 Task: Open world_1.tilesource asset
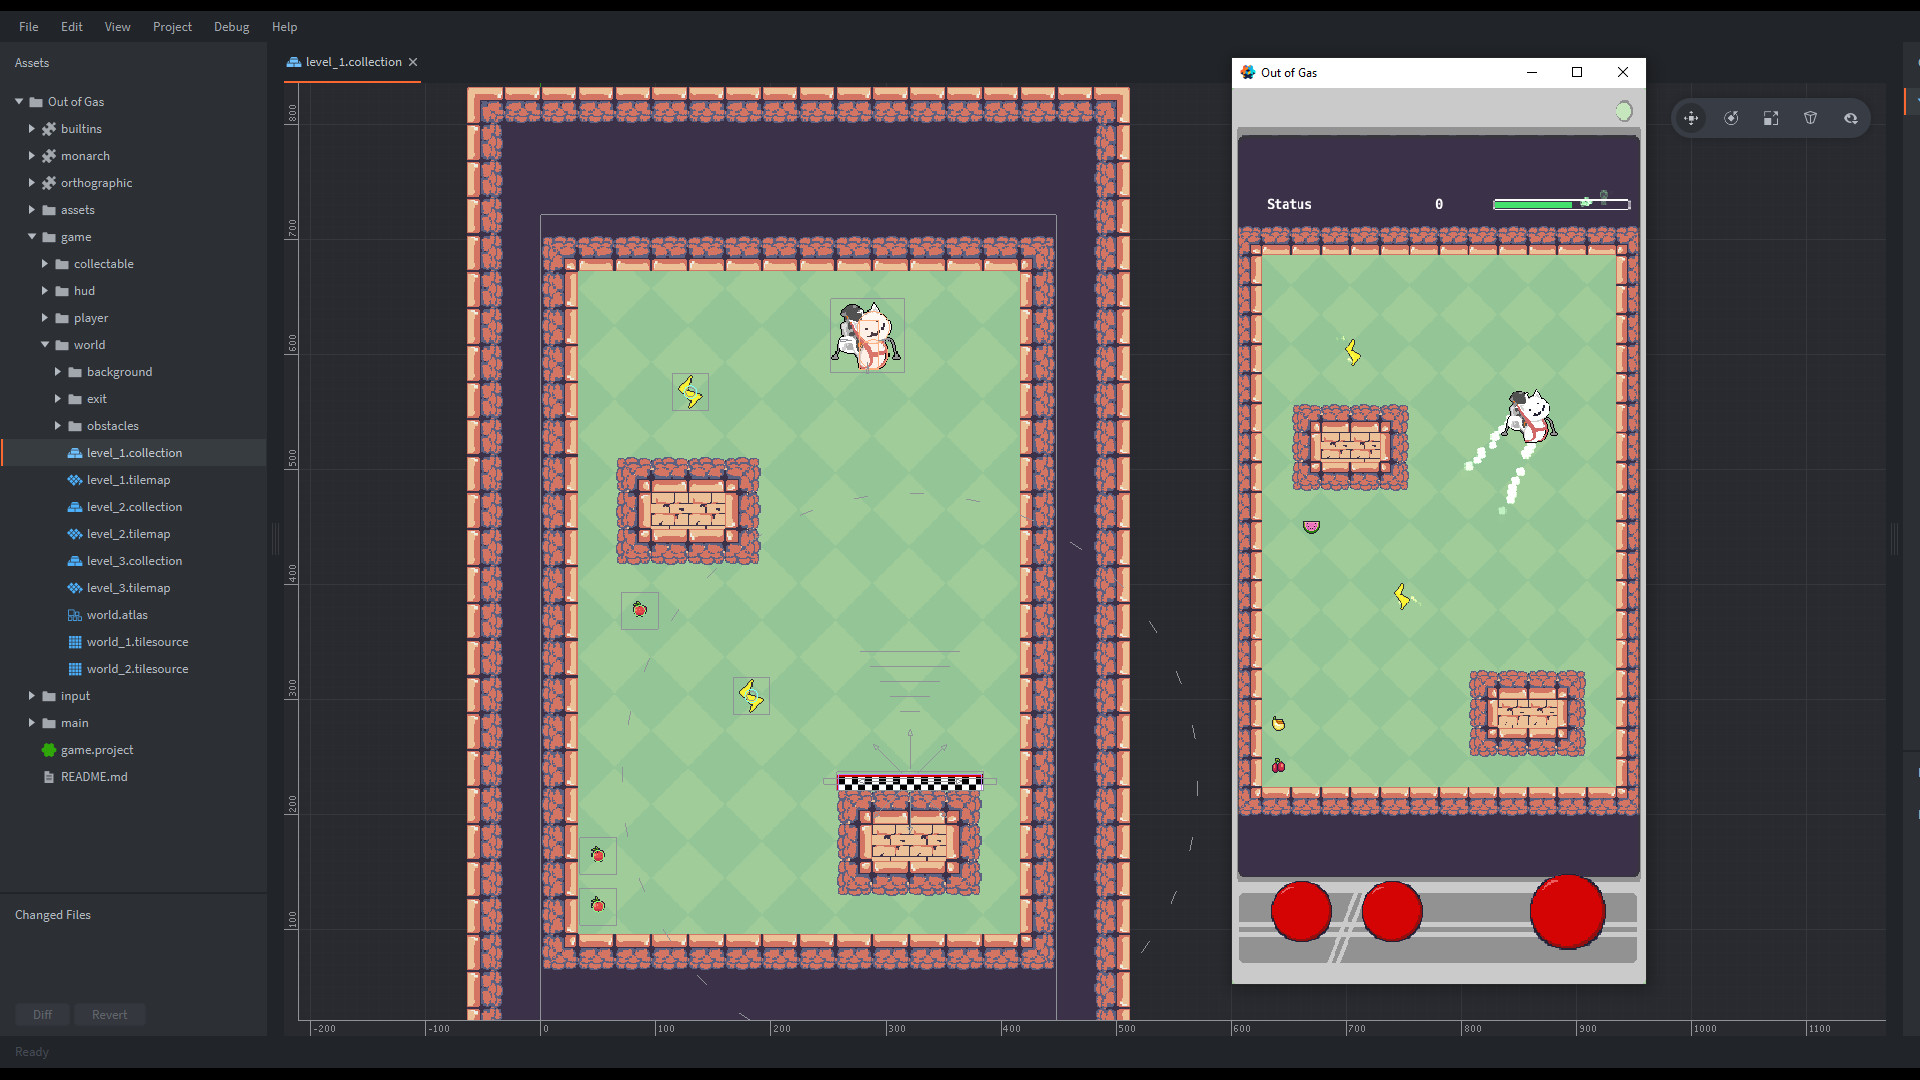(x=138, y=641)
